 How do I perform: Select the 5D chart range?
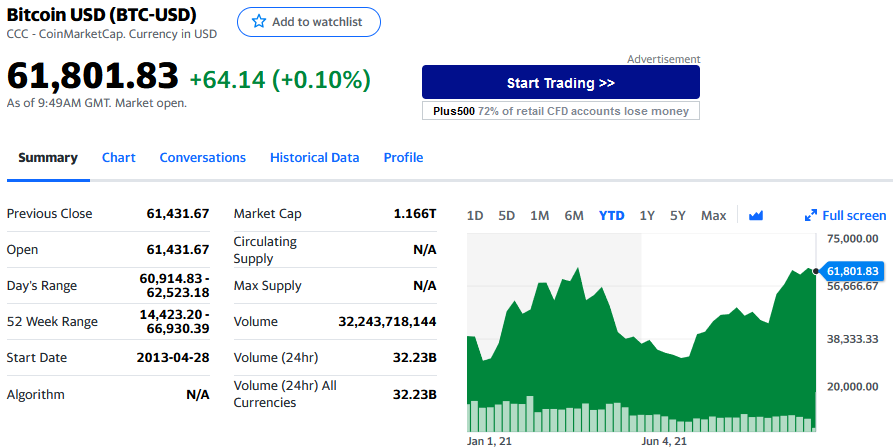(x=506, y=215)
